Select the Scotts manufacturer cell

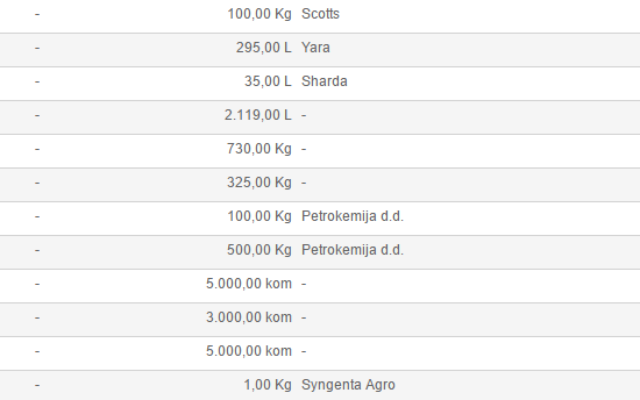click(320, 14)
